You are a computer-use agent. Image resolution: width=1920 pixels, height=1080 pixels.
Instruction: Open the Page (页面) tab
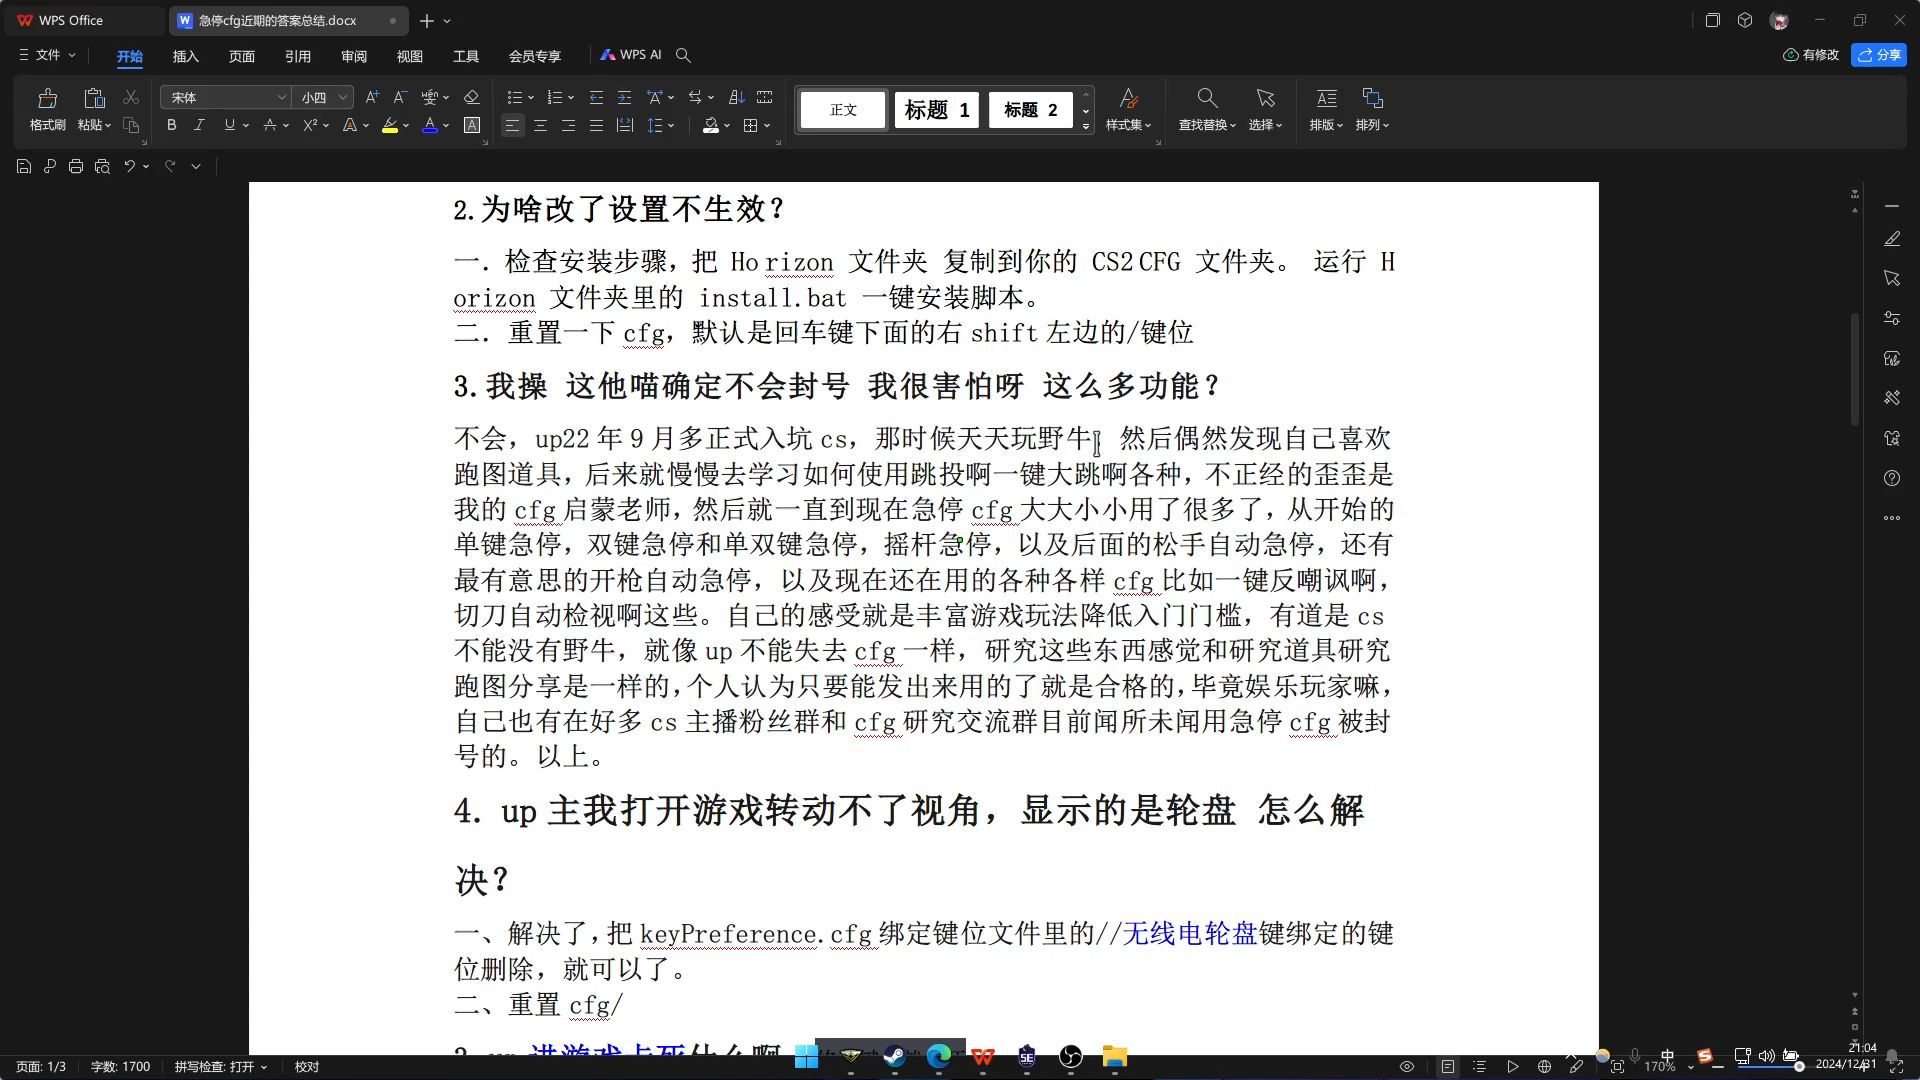[x=242, y=56]
